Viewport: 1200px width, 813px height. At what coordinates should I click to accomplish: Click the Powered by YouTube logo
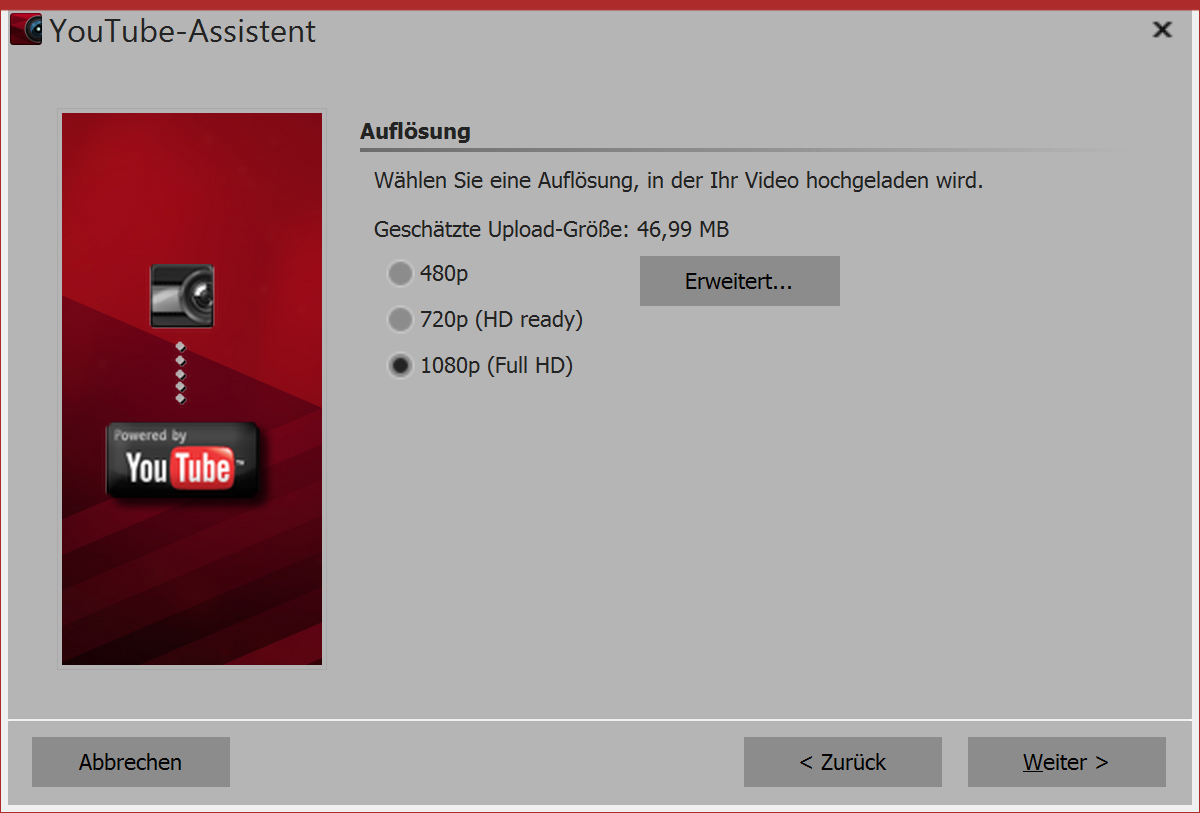pos(183,461)
